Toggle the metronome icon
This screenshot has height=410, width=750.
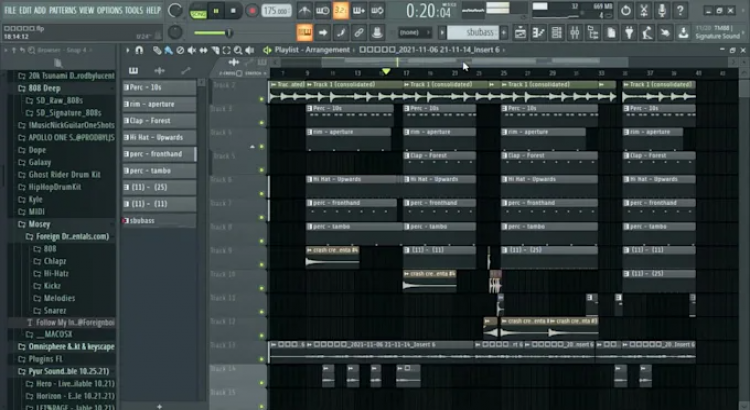pos(304,10)
